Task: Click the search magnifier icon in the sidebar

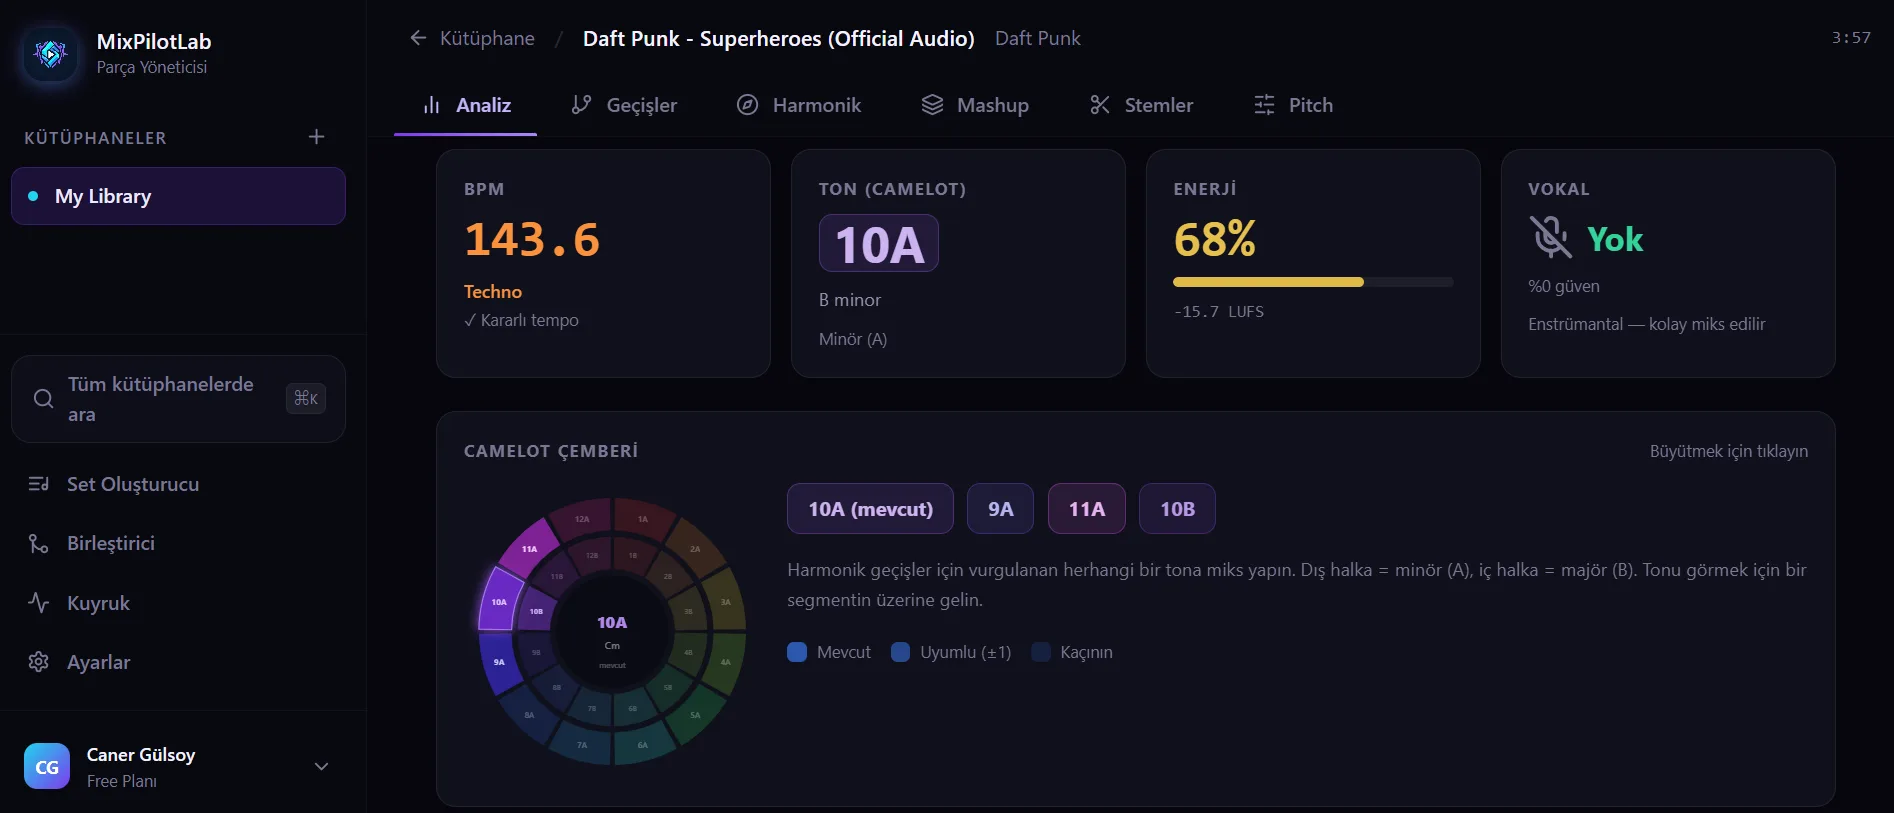Action: click(x=43, y=399)
